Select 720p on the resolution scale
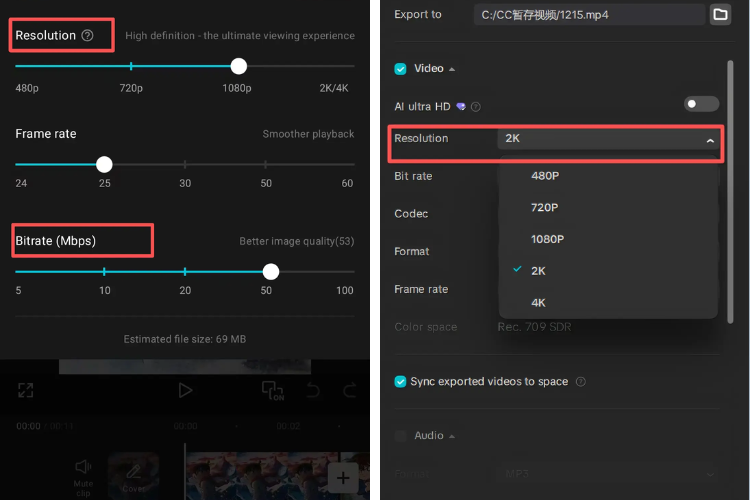The image size is (750, 500). tap(131, 88)
